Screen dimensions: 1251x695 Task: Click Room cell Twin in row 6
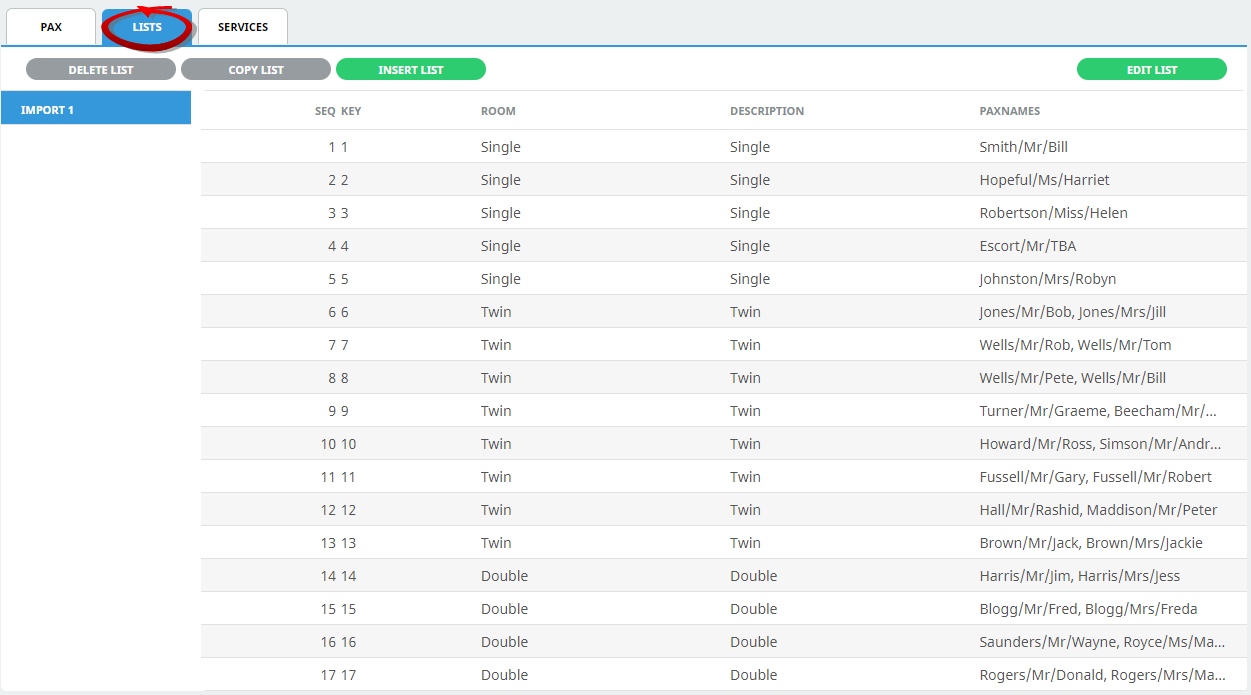pyautogui.click(x=496, y=312)
